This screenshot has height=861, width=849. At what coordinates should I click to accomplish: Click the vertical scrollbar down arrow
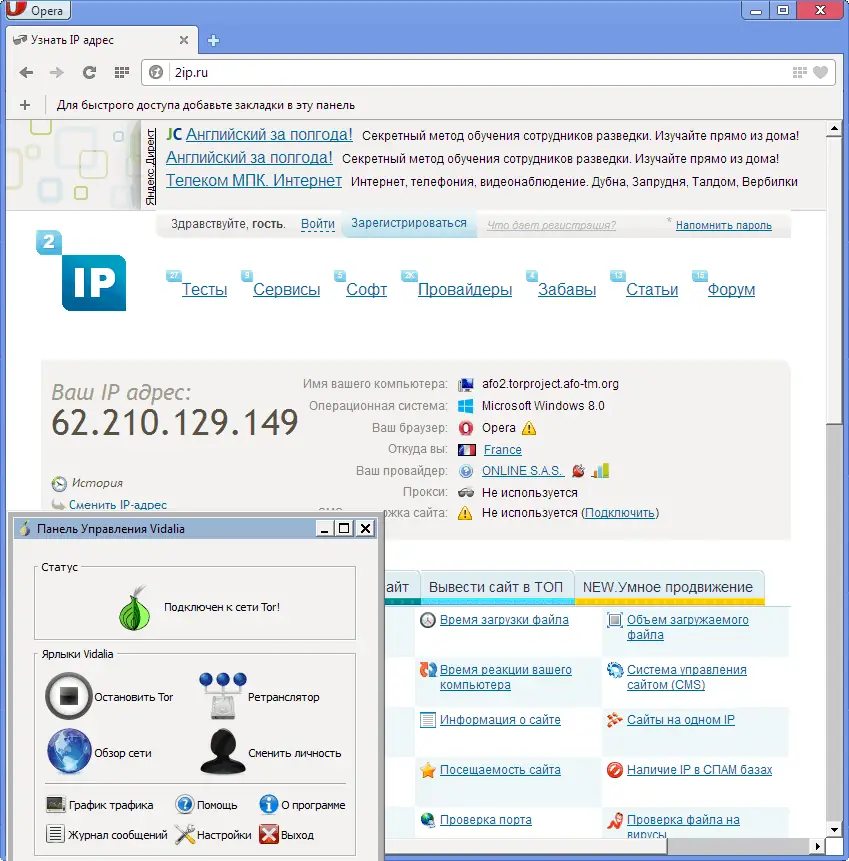834,830
